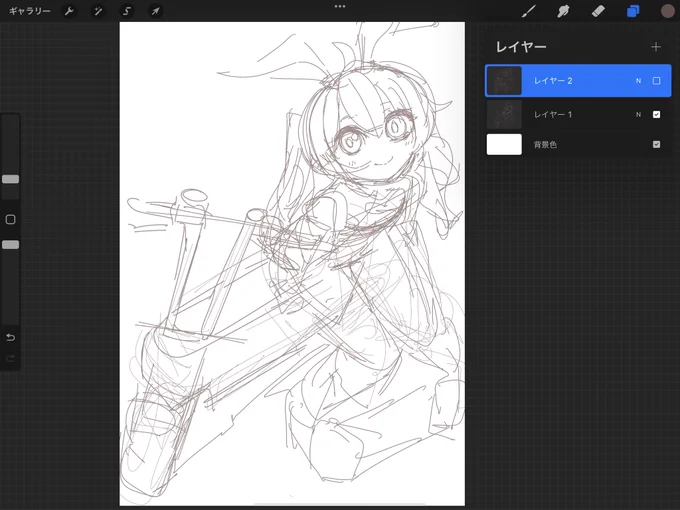The height and width of the screenshot is (510, 680).
Task: Click the レイヤー 2 thumbnail
Action: 504,81
